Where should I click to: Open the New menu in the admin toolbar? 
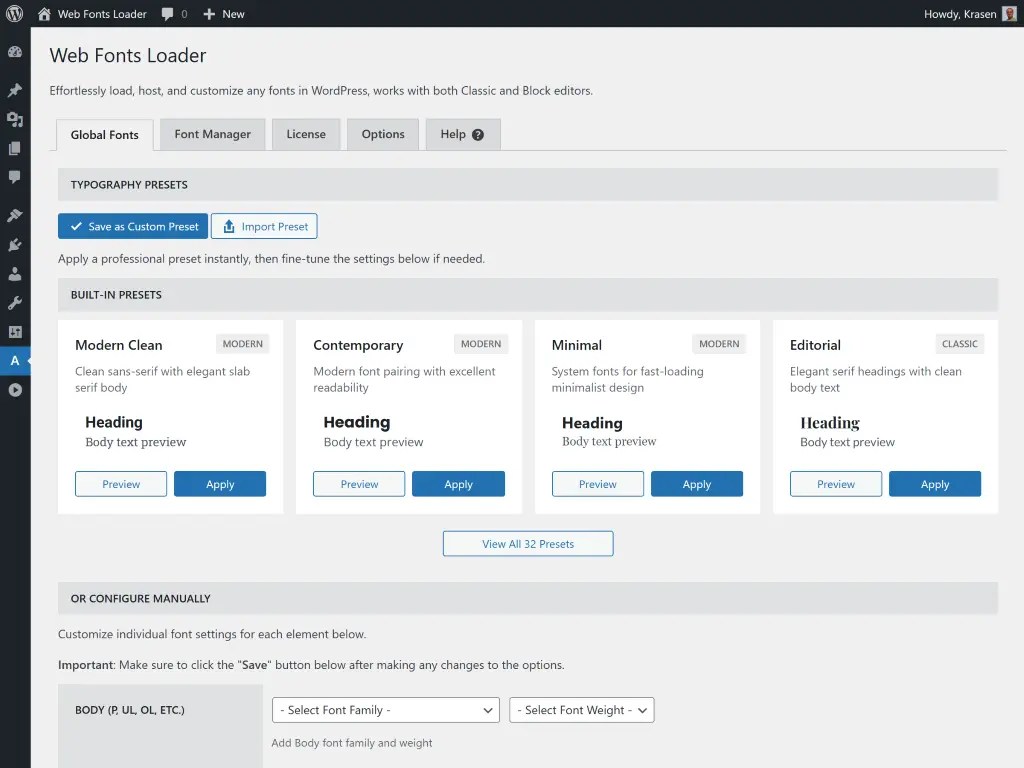tap(224, 14)
